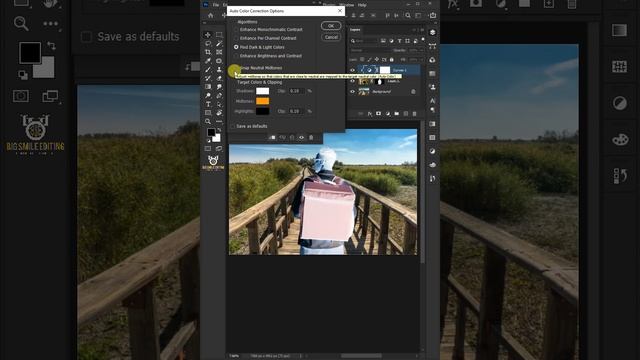Screen dimensions: 640x360
Task: Select Enhance Per Channel Contrast option
Action: 266,38
